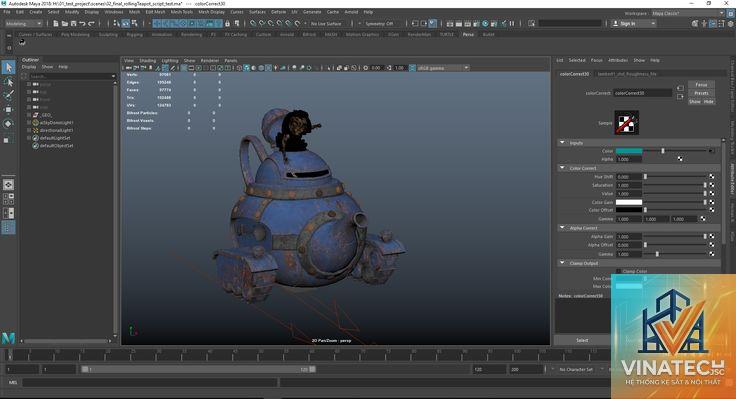
Task: Click the Sample swatch thumbnail
Action: [627, 123]
